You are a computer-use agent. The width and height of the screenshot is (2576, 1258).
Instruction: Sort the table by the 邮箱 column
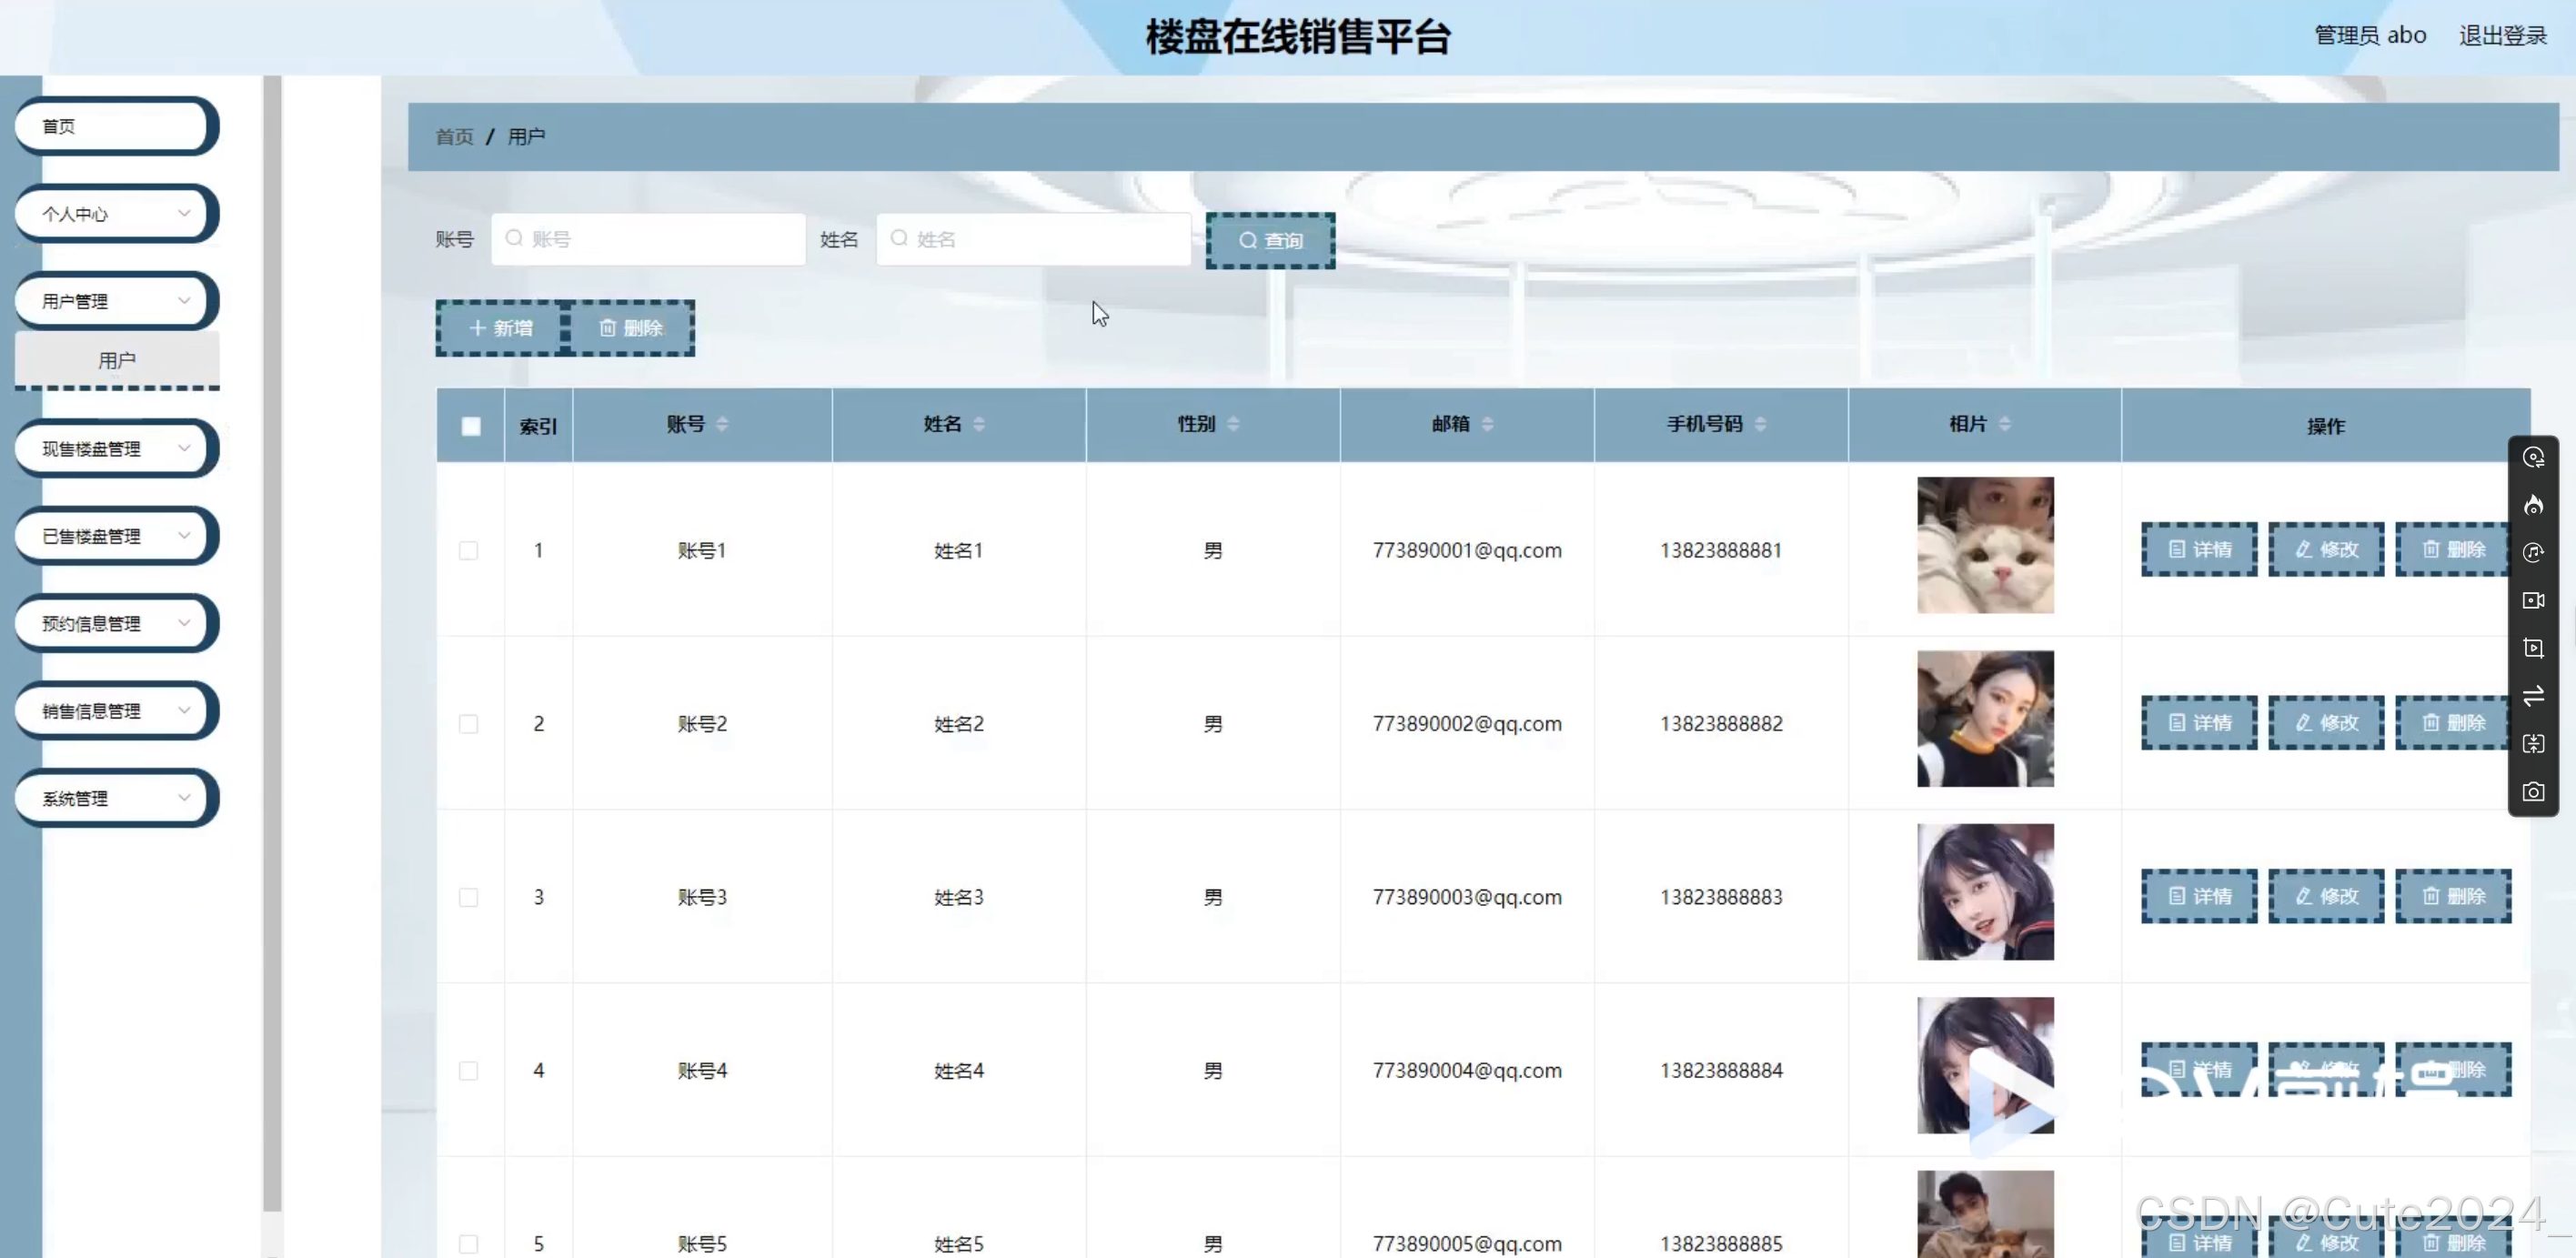[x=1487, y=424]
